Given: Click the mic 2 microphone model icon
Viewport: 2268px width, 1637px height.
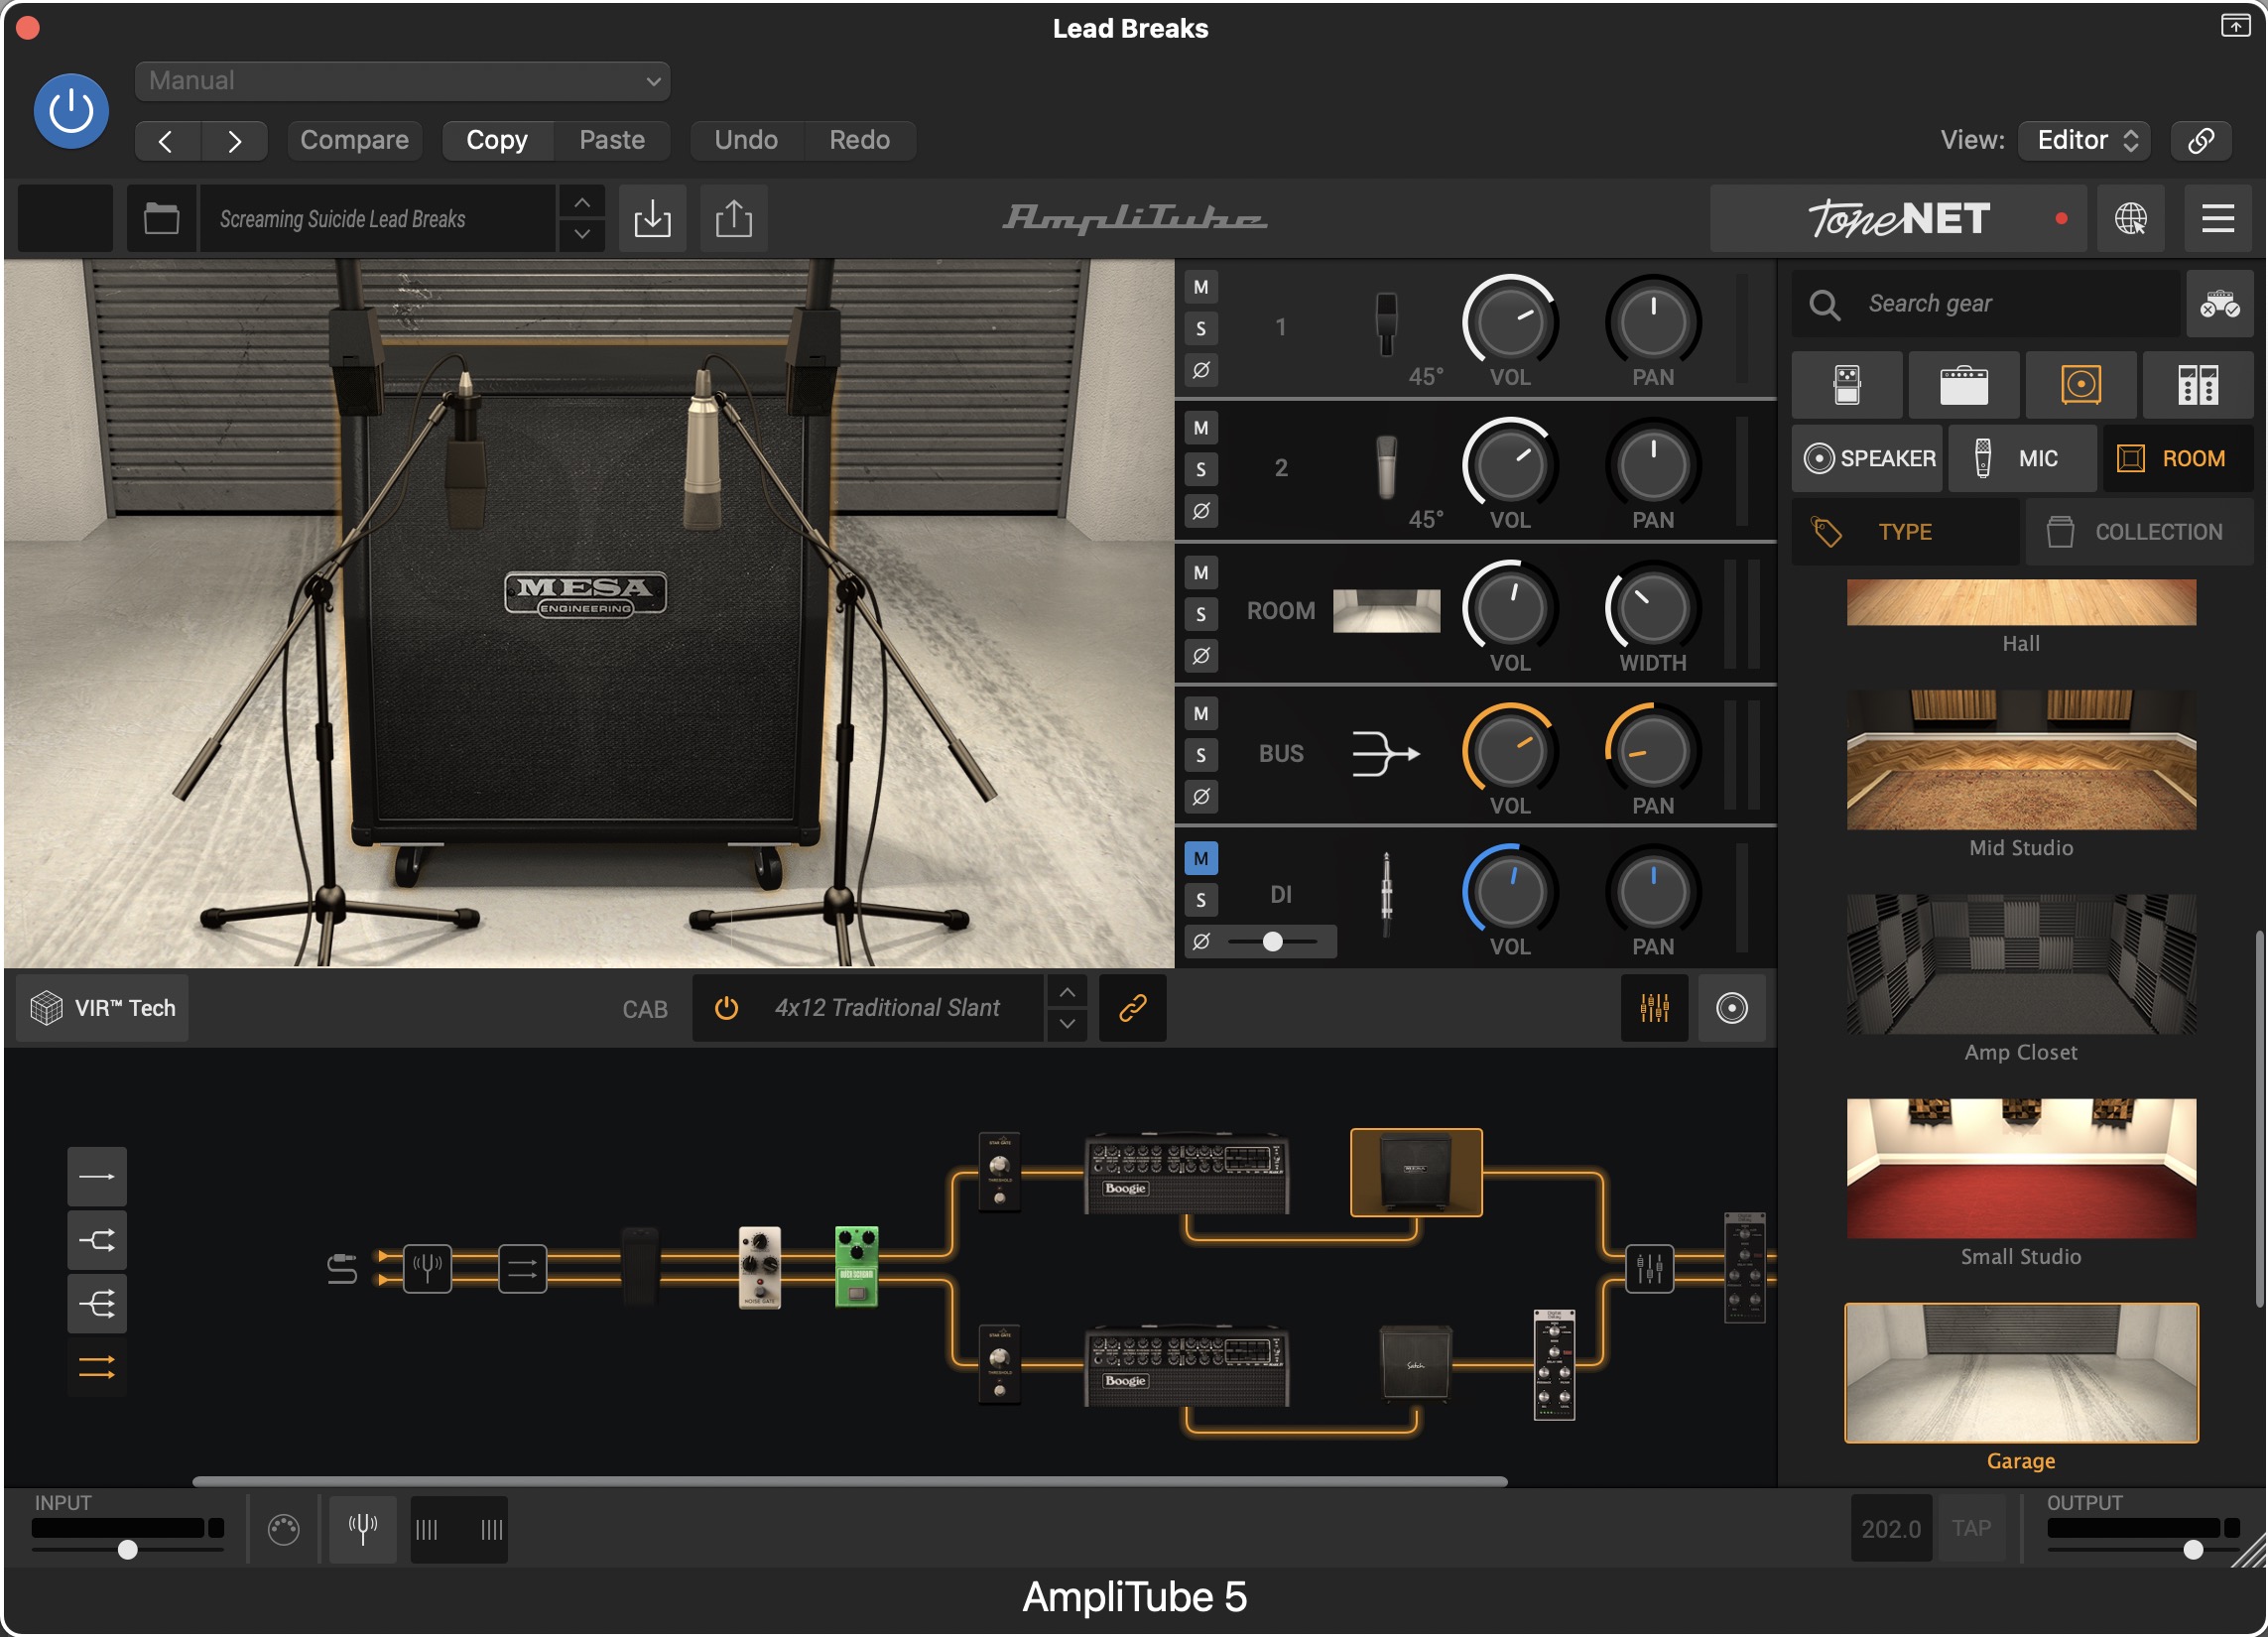Looking at the screenshot, I should [x=1386, y=467].
